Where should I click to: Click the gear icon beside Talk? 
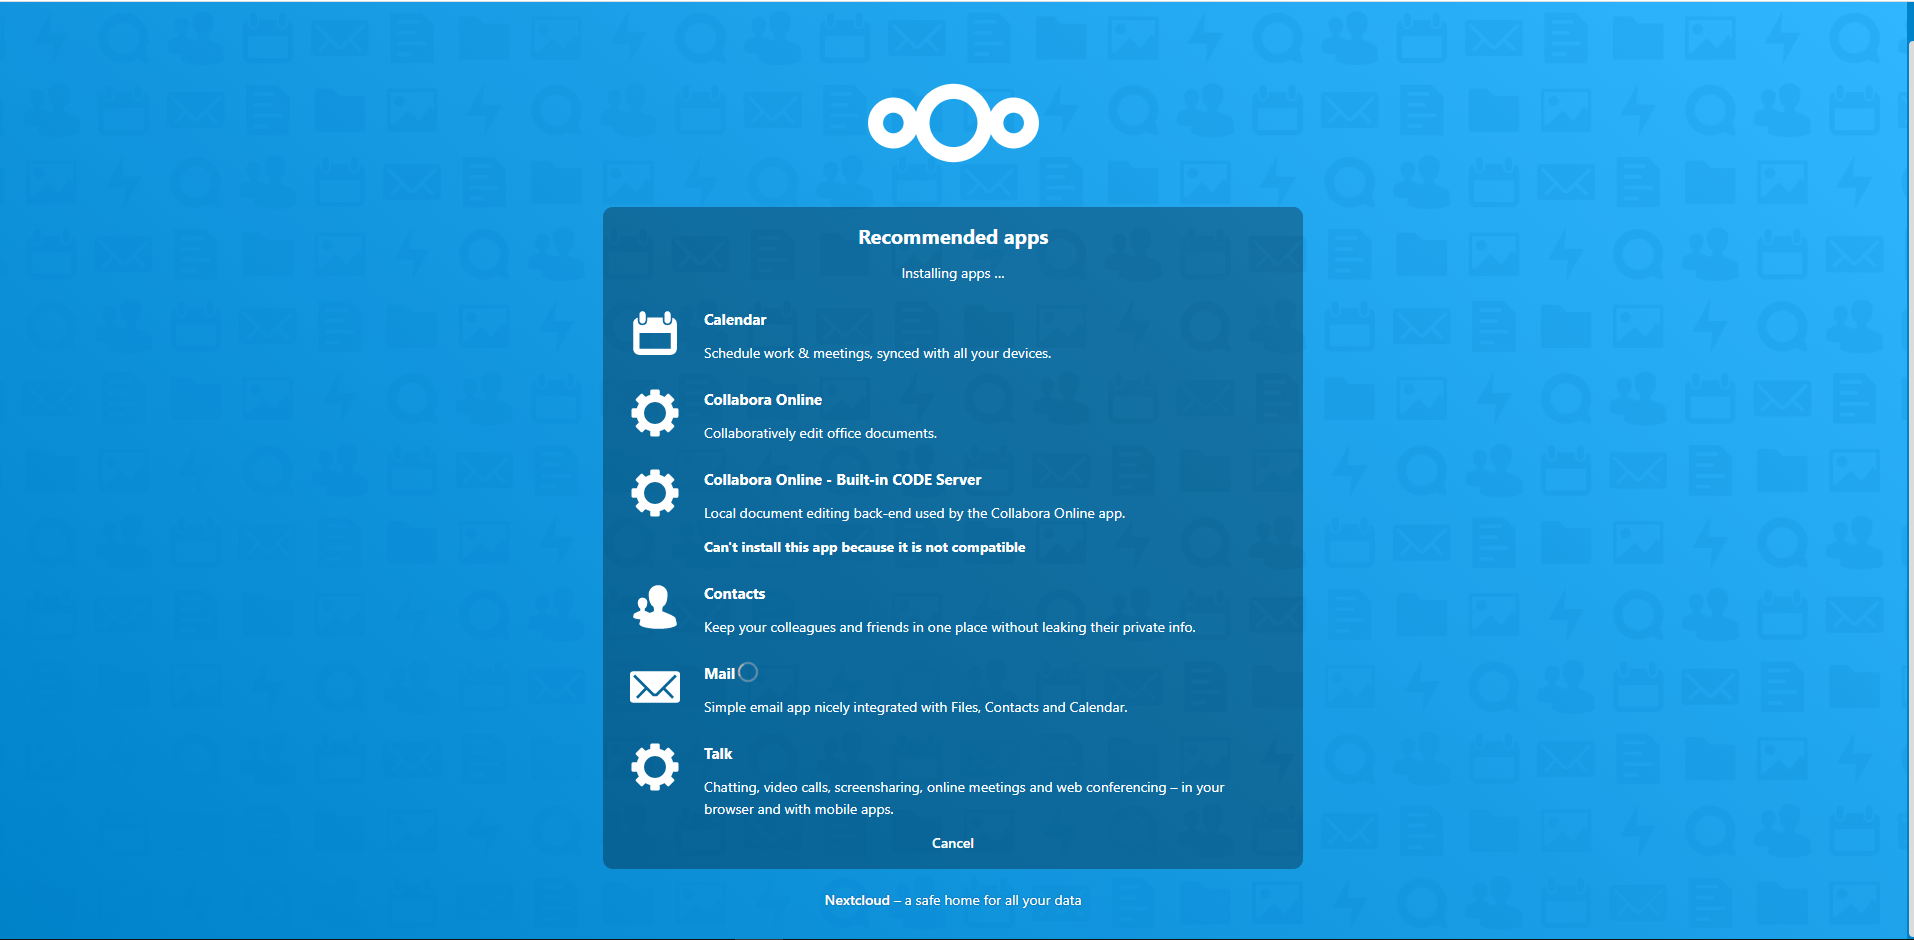[655, 767]
